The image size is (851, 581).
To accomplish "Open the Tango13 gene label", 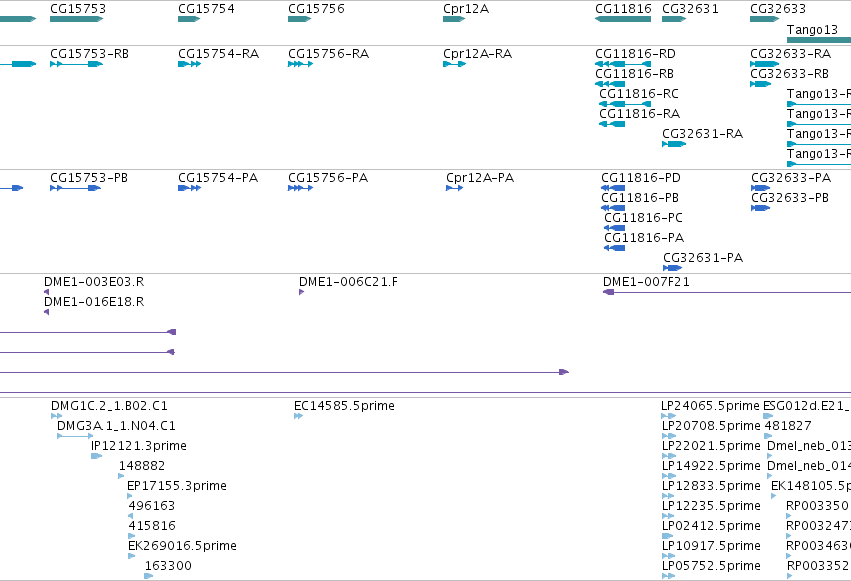I will 812,29.
